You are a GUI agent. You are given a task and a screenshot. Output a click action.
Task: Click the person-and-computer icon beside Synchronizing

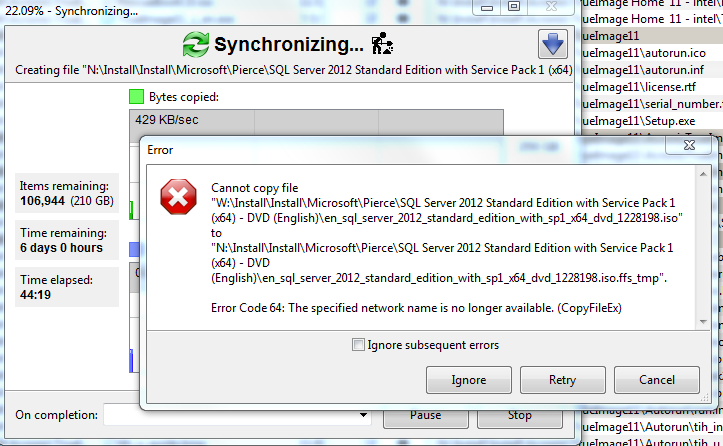pos(382,45)
